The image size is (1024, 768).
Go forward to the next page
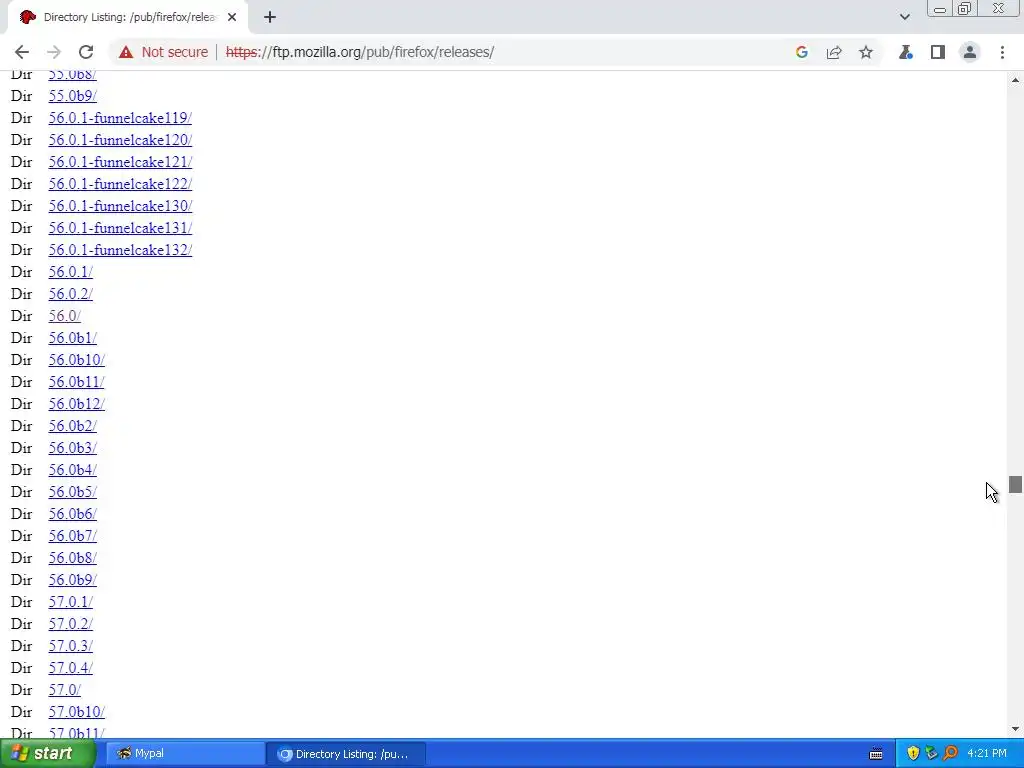54,52
